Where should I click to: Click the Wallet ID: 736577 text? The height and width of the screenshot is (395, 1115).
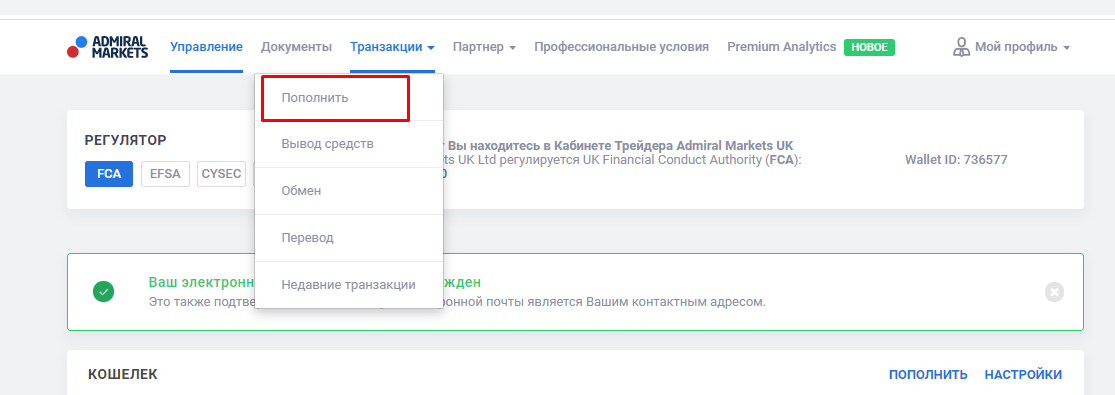coord(956,159)
